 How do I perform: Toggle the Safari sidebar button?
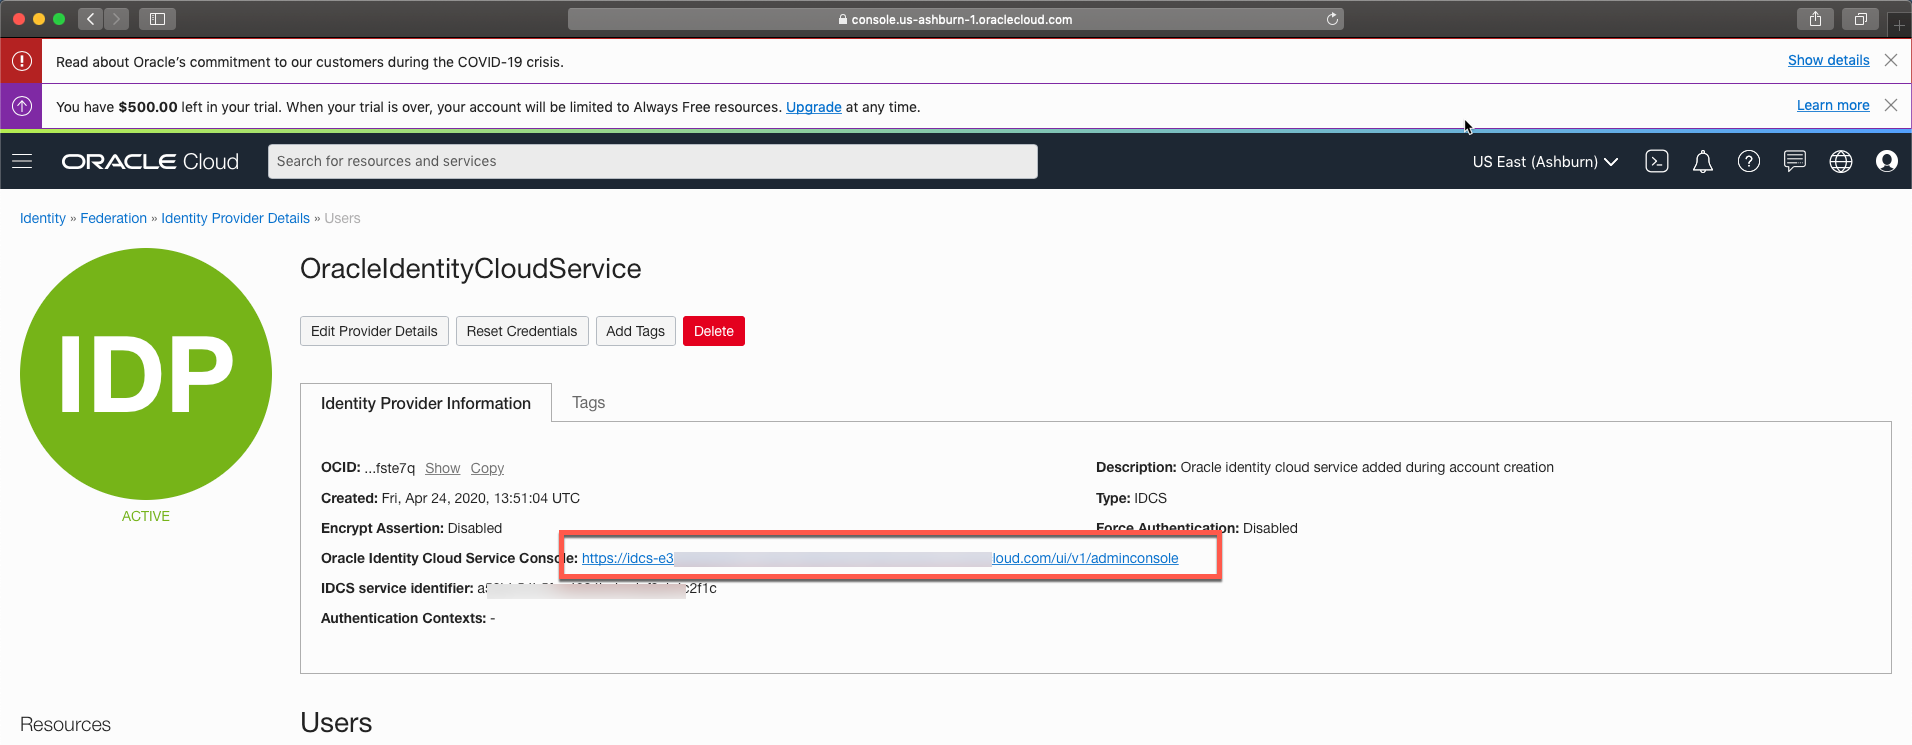point(157,19)
